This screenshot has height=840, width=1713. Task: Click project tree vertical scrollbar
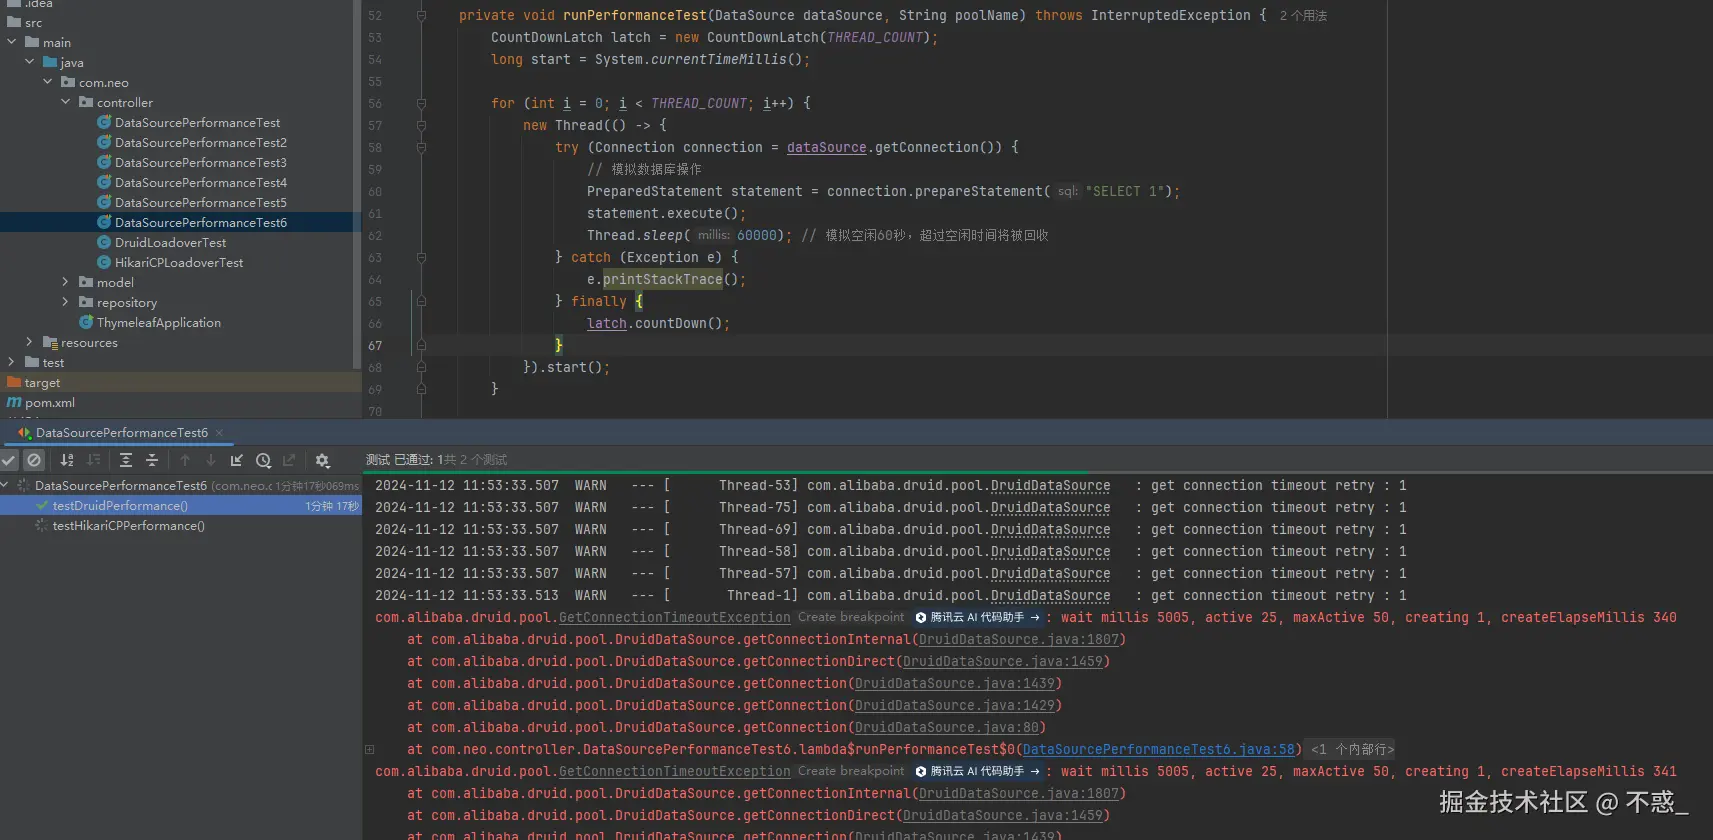pyautogui.click(x=357, y=185)
